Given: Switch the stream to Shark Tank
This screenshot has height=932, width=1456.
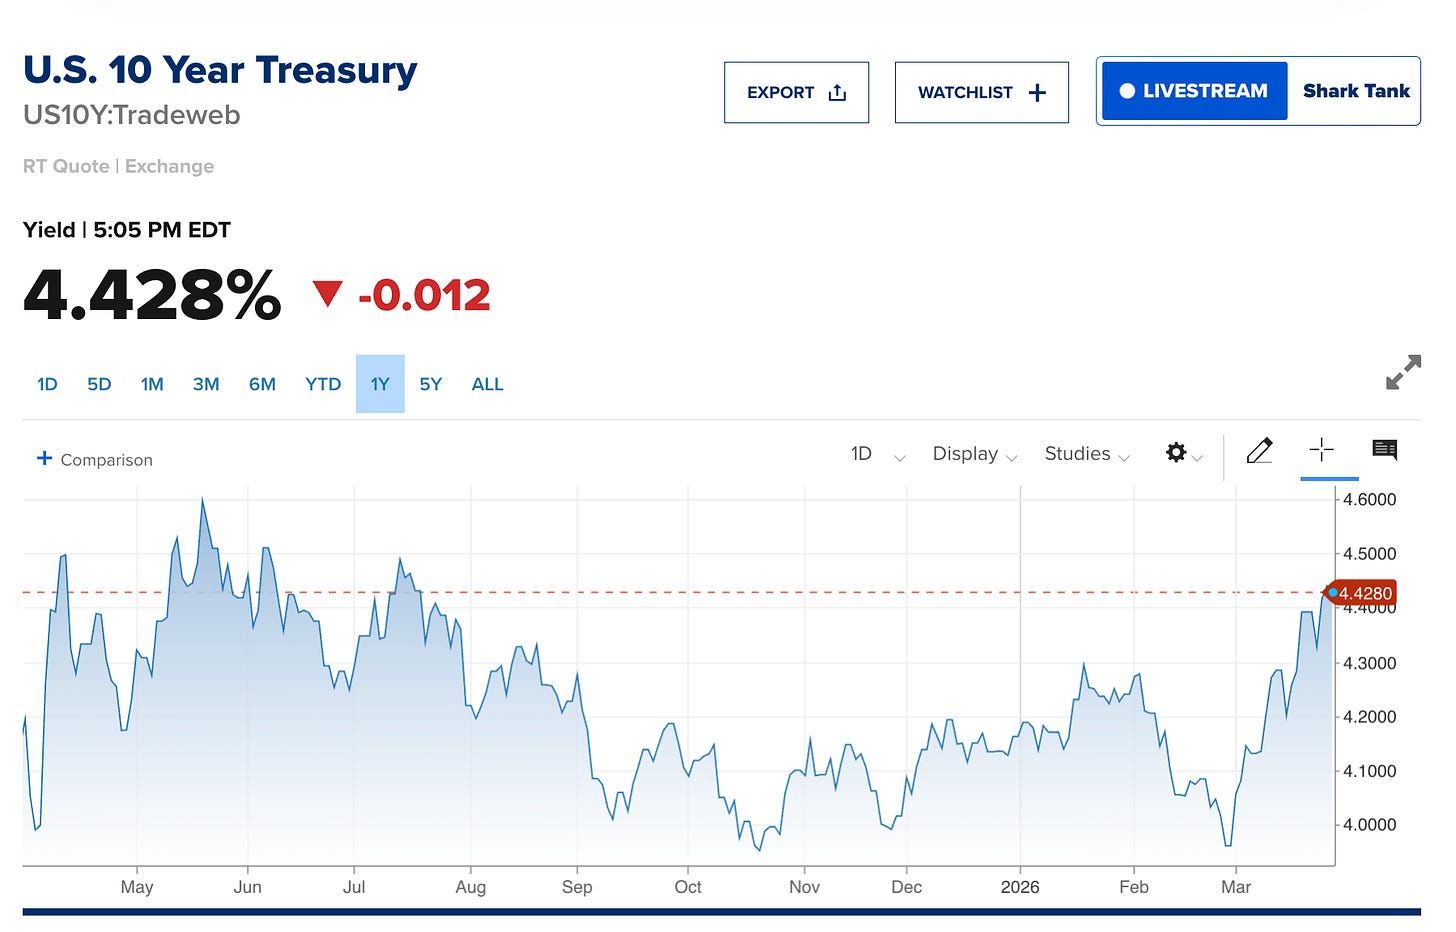Looking at the screenshot, I should [1356, 90].
